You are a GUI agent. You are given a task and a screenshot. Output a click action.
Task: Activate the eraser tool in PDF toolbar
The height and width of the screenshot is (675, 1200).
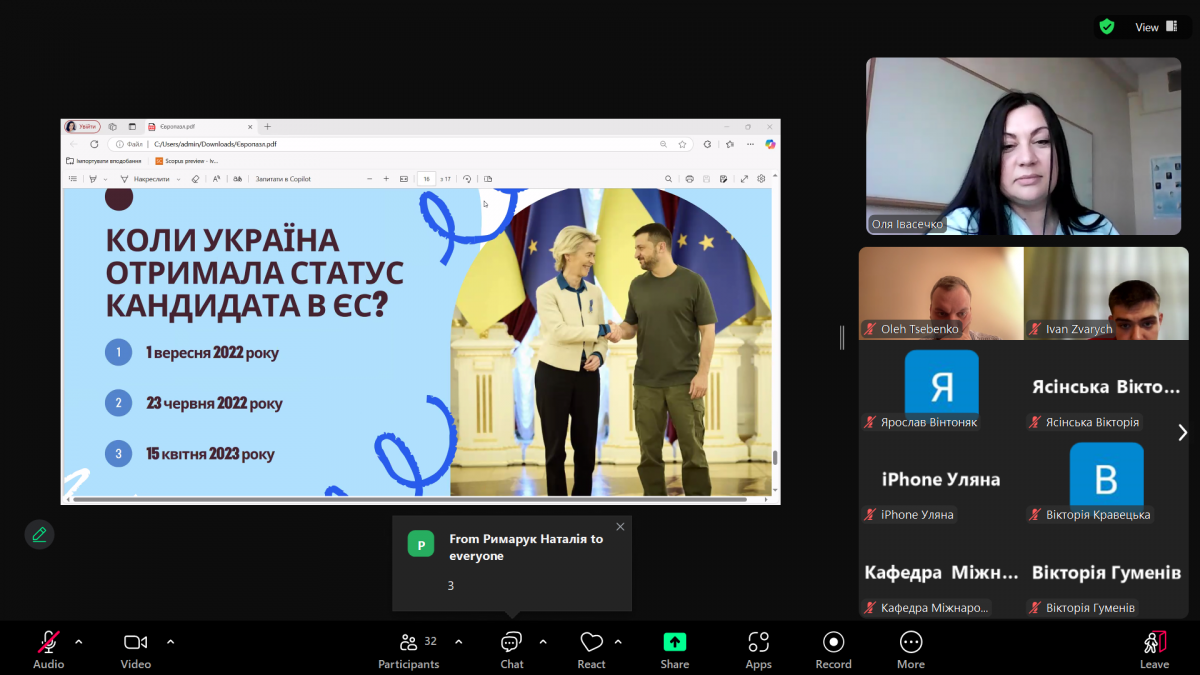tap(197, 178)
